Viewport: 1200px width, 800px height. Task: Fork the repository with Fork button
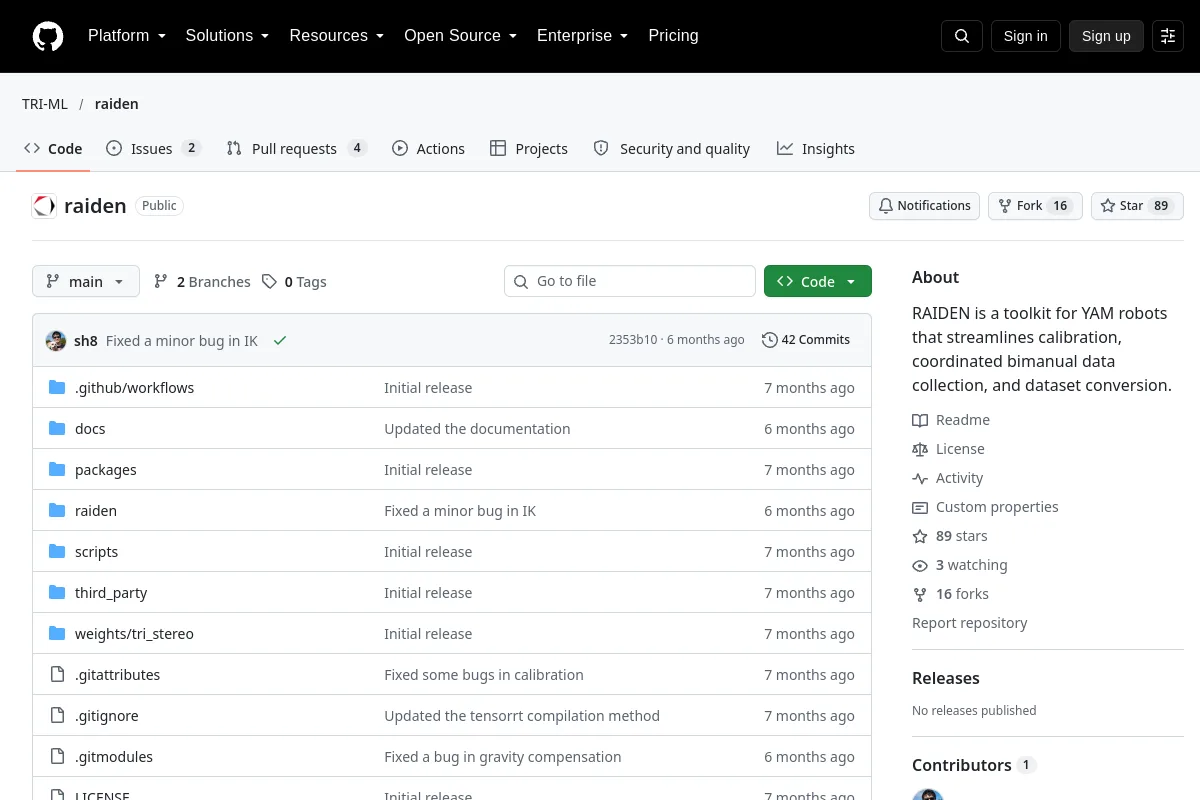[x=1035, y=205]
